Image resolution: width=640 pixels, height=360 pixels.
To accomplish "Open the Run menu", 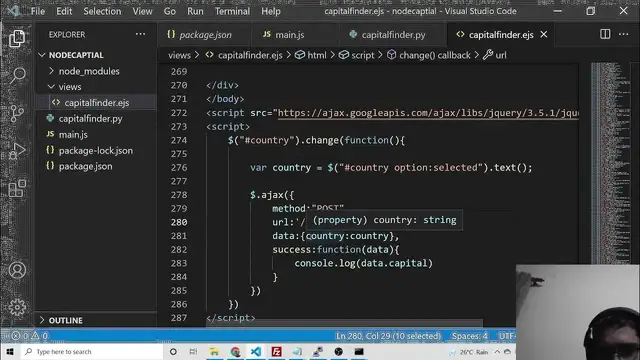I will click(195, 11).
